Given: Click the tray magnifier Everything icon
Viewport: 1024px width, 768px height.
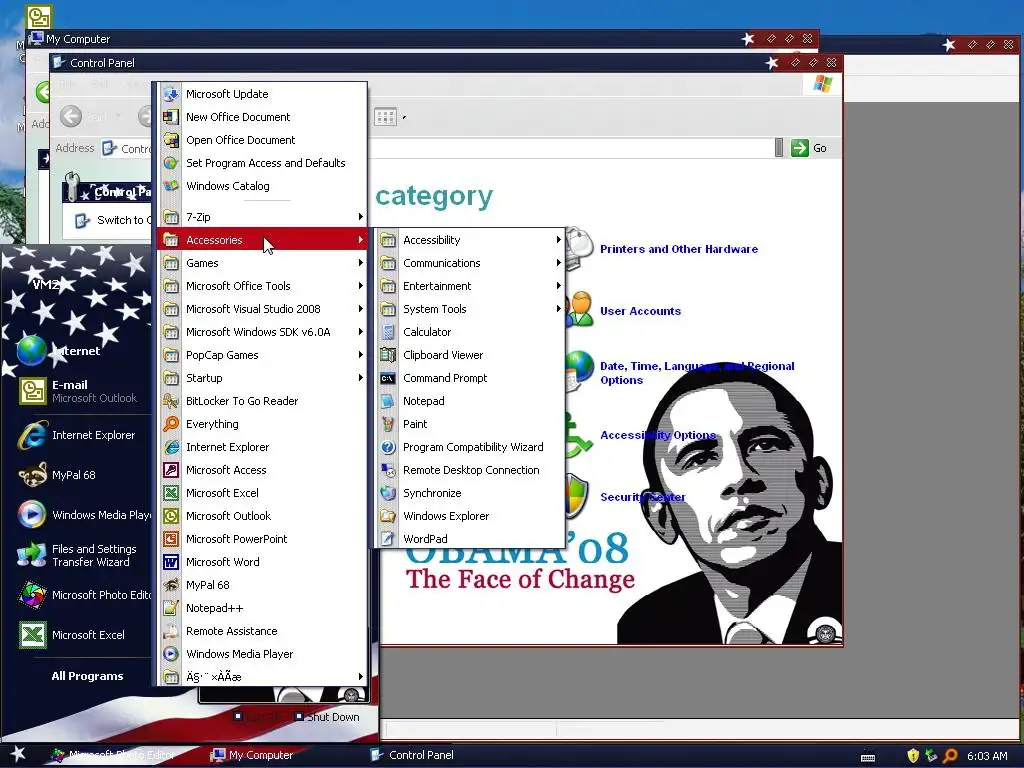Looking at the screenshot, I should pos(950,756).
